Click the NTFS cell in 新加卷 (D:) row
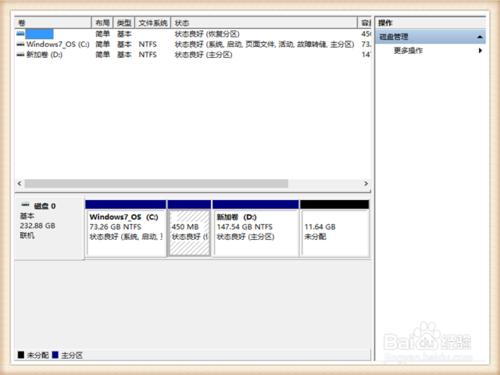This screenshot has height=375, width=500. 148,55
